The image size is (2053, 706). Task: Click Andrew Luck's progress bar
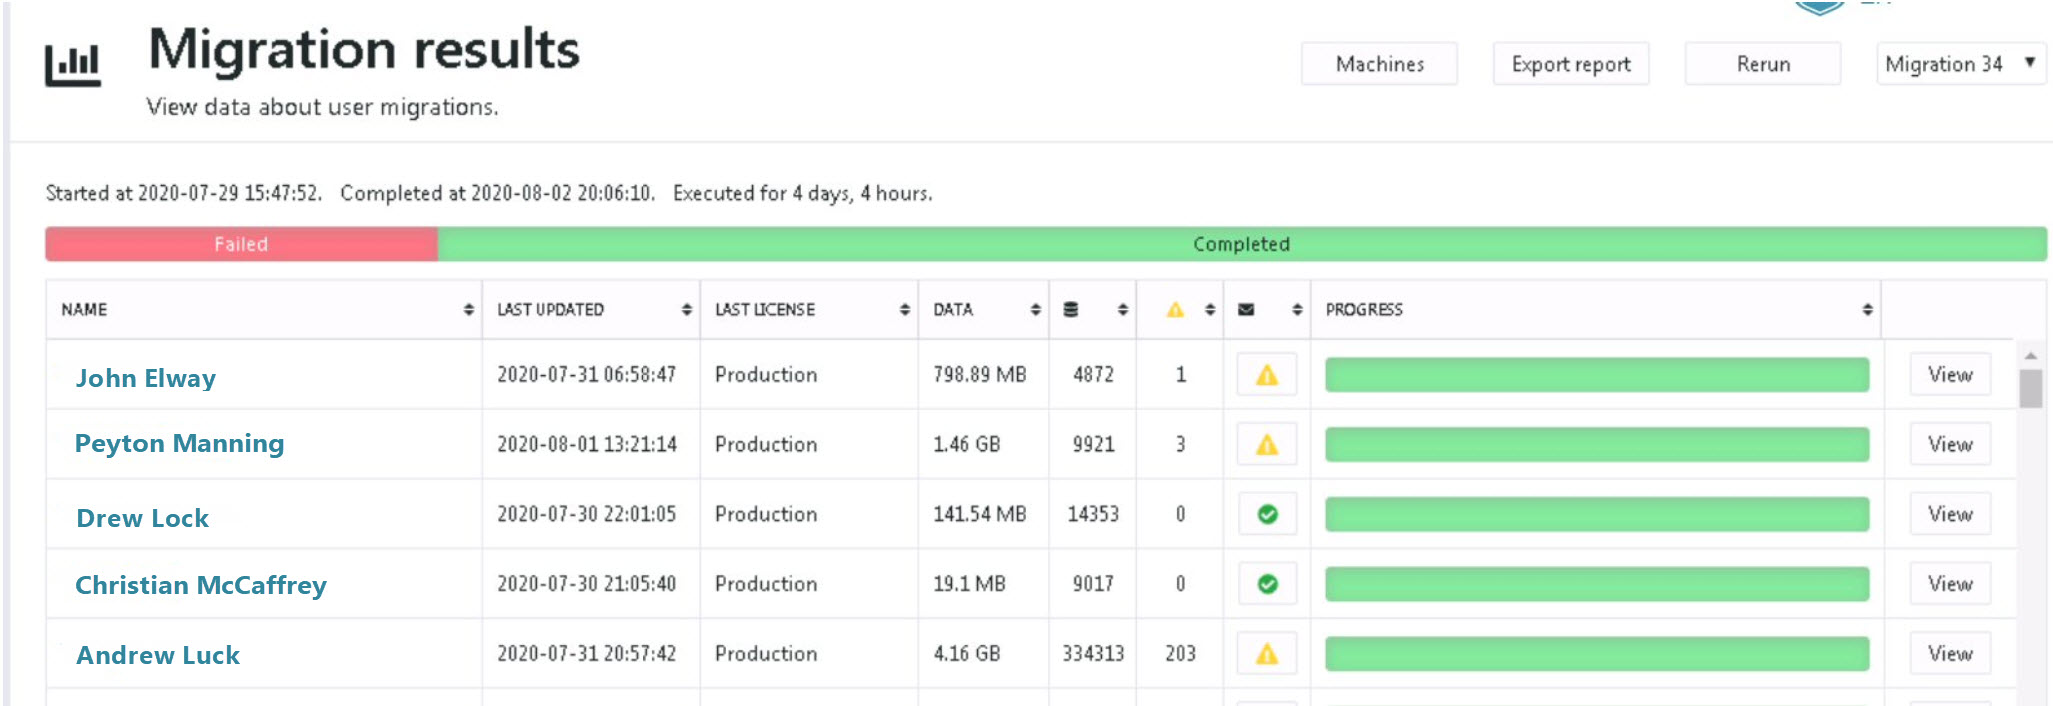[x=1597, y=654]
